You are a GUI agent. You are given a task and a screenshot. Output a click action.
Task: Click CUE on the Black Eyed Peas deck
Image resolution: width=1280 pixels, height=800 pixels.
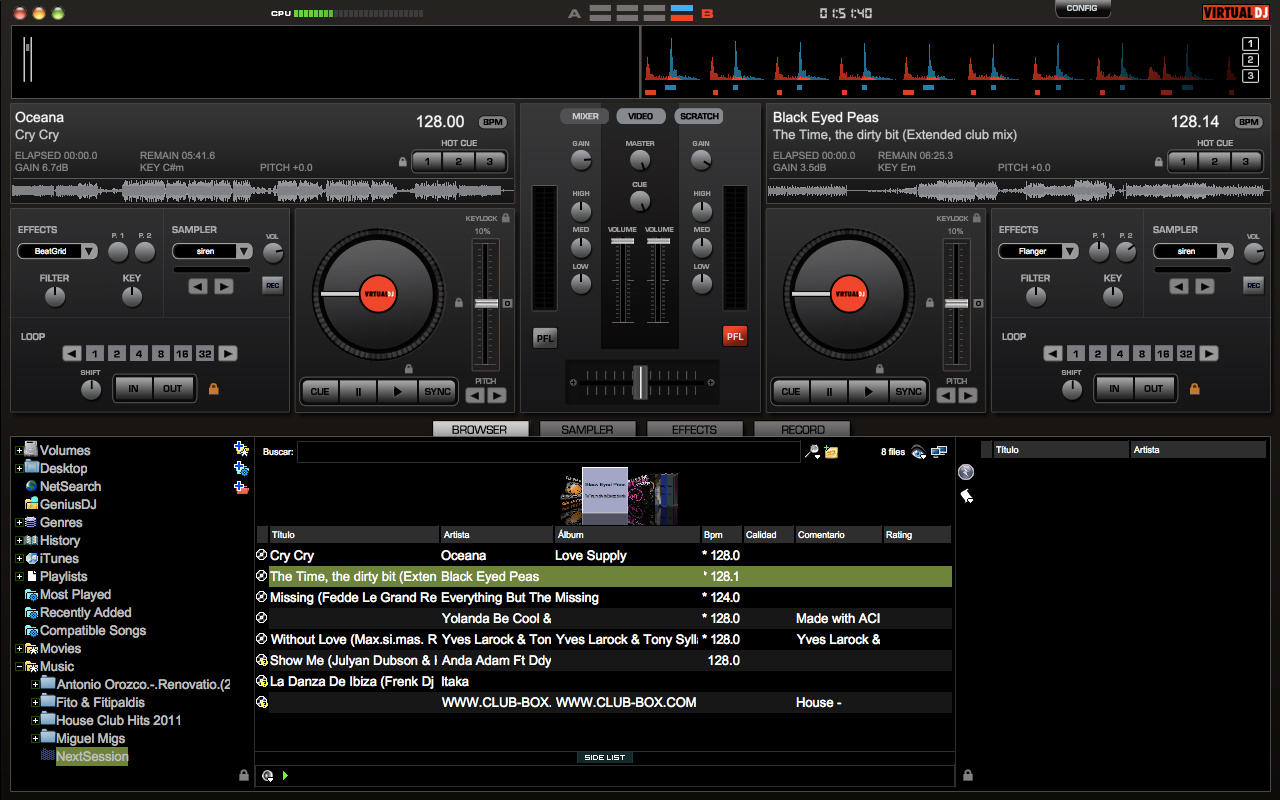(790, 391)
